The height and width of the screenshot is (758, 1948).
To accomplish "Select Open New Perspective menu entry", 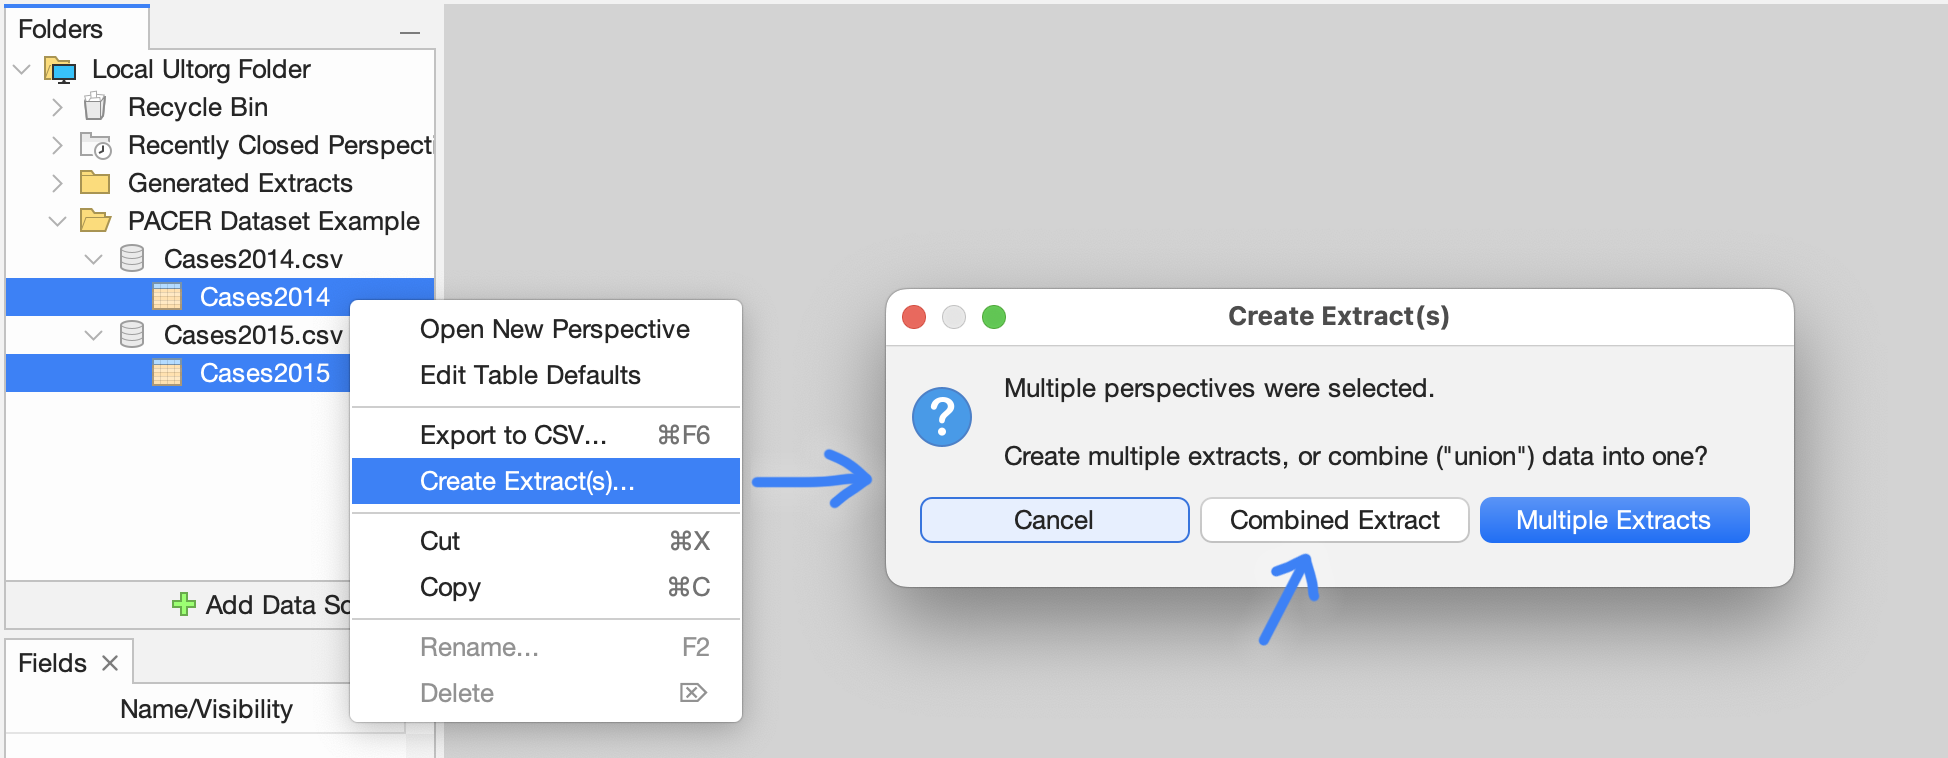I will [554, 329].
